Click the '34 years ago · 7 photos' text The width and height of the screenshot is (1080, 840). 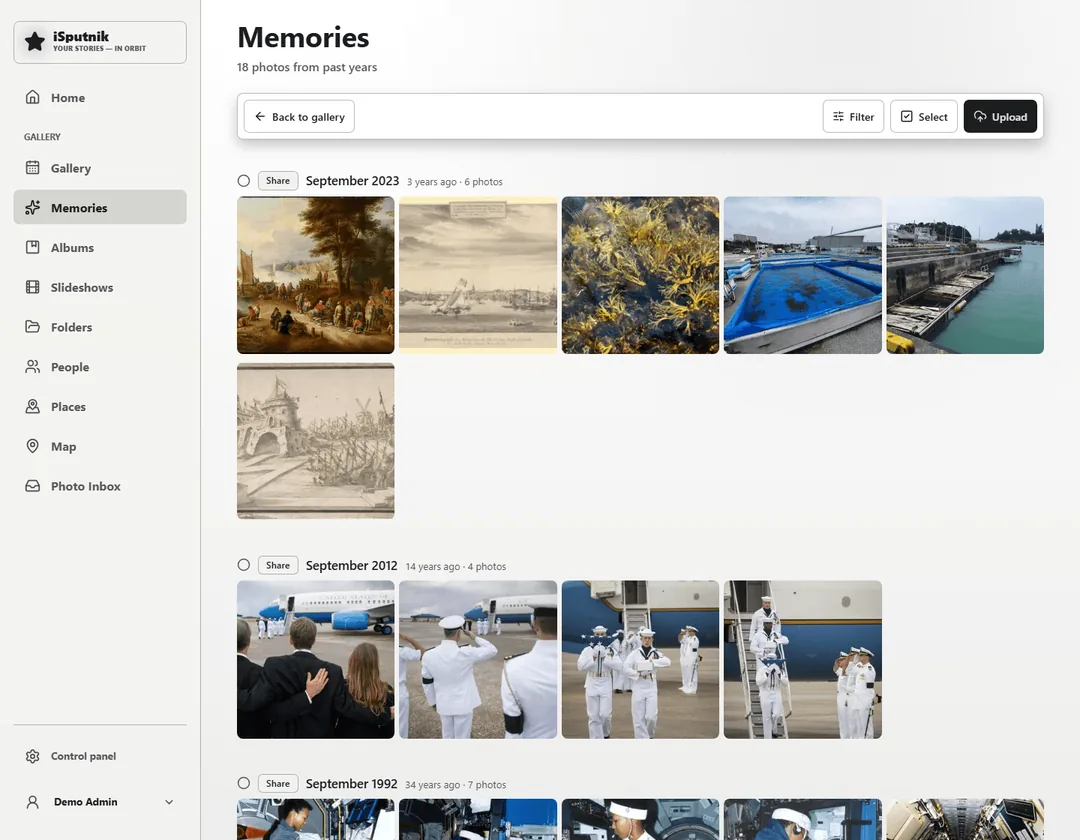tap(455, 784)
